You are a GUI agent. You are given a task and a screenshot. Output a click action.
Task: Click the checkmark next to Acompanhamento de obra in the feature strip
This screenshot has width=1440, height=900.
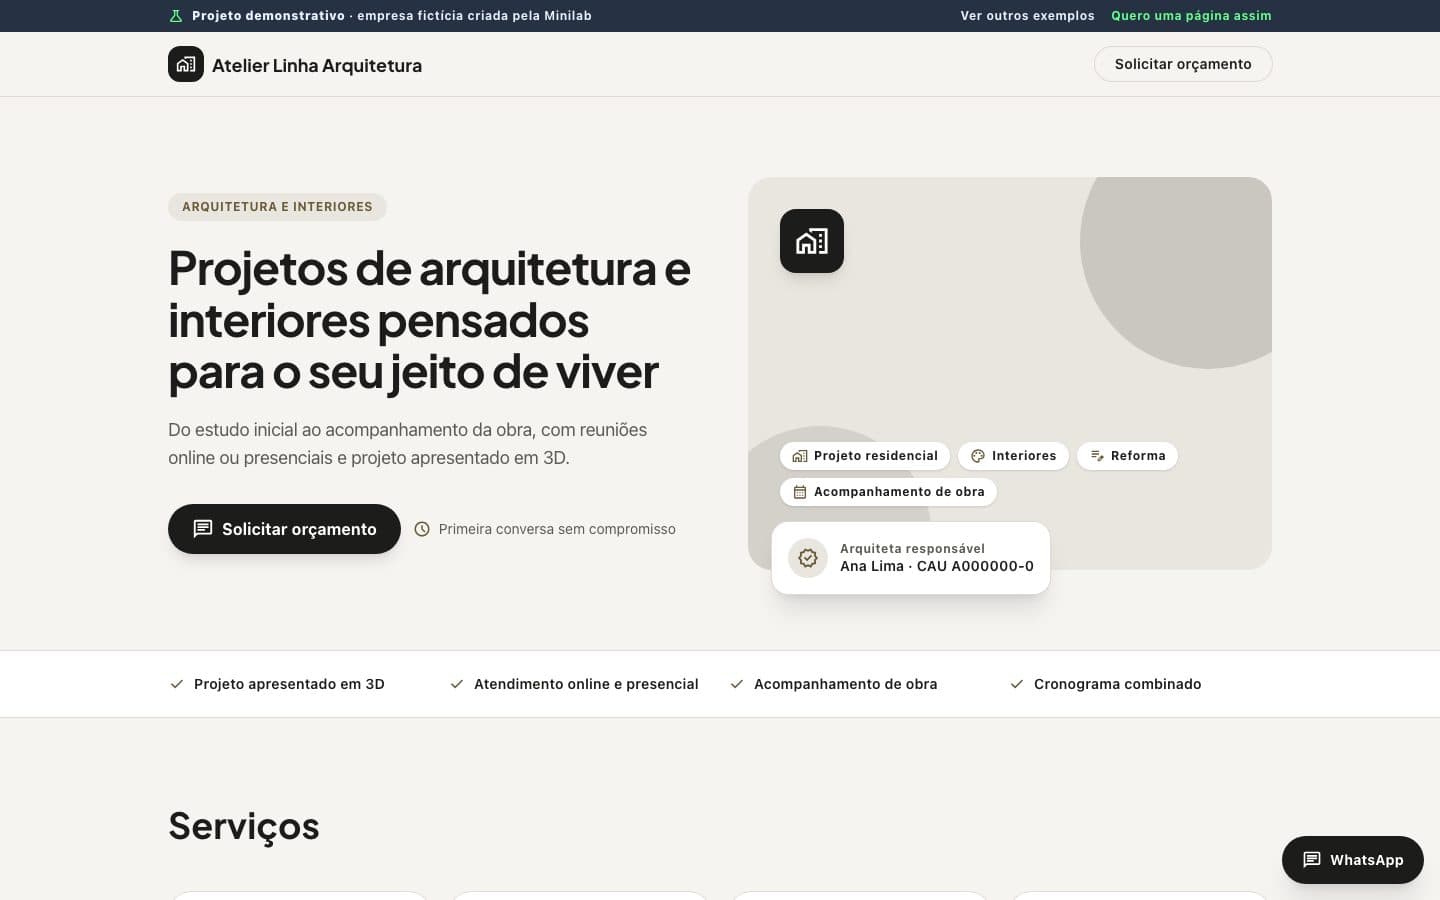click(x=737, y=684)
